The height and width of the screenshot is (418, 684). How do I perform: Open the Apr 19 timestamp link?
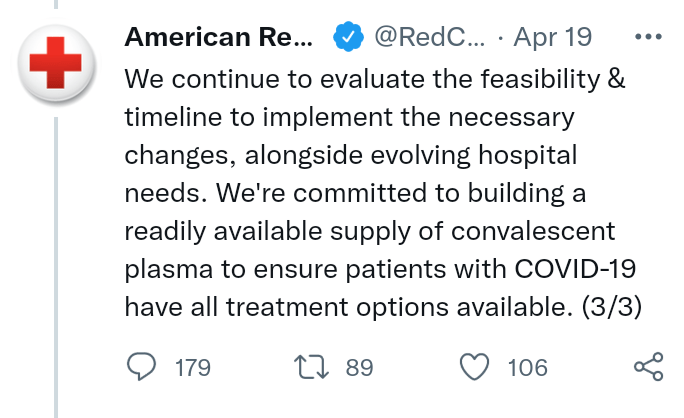552,37
